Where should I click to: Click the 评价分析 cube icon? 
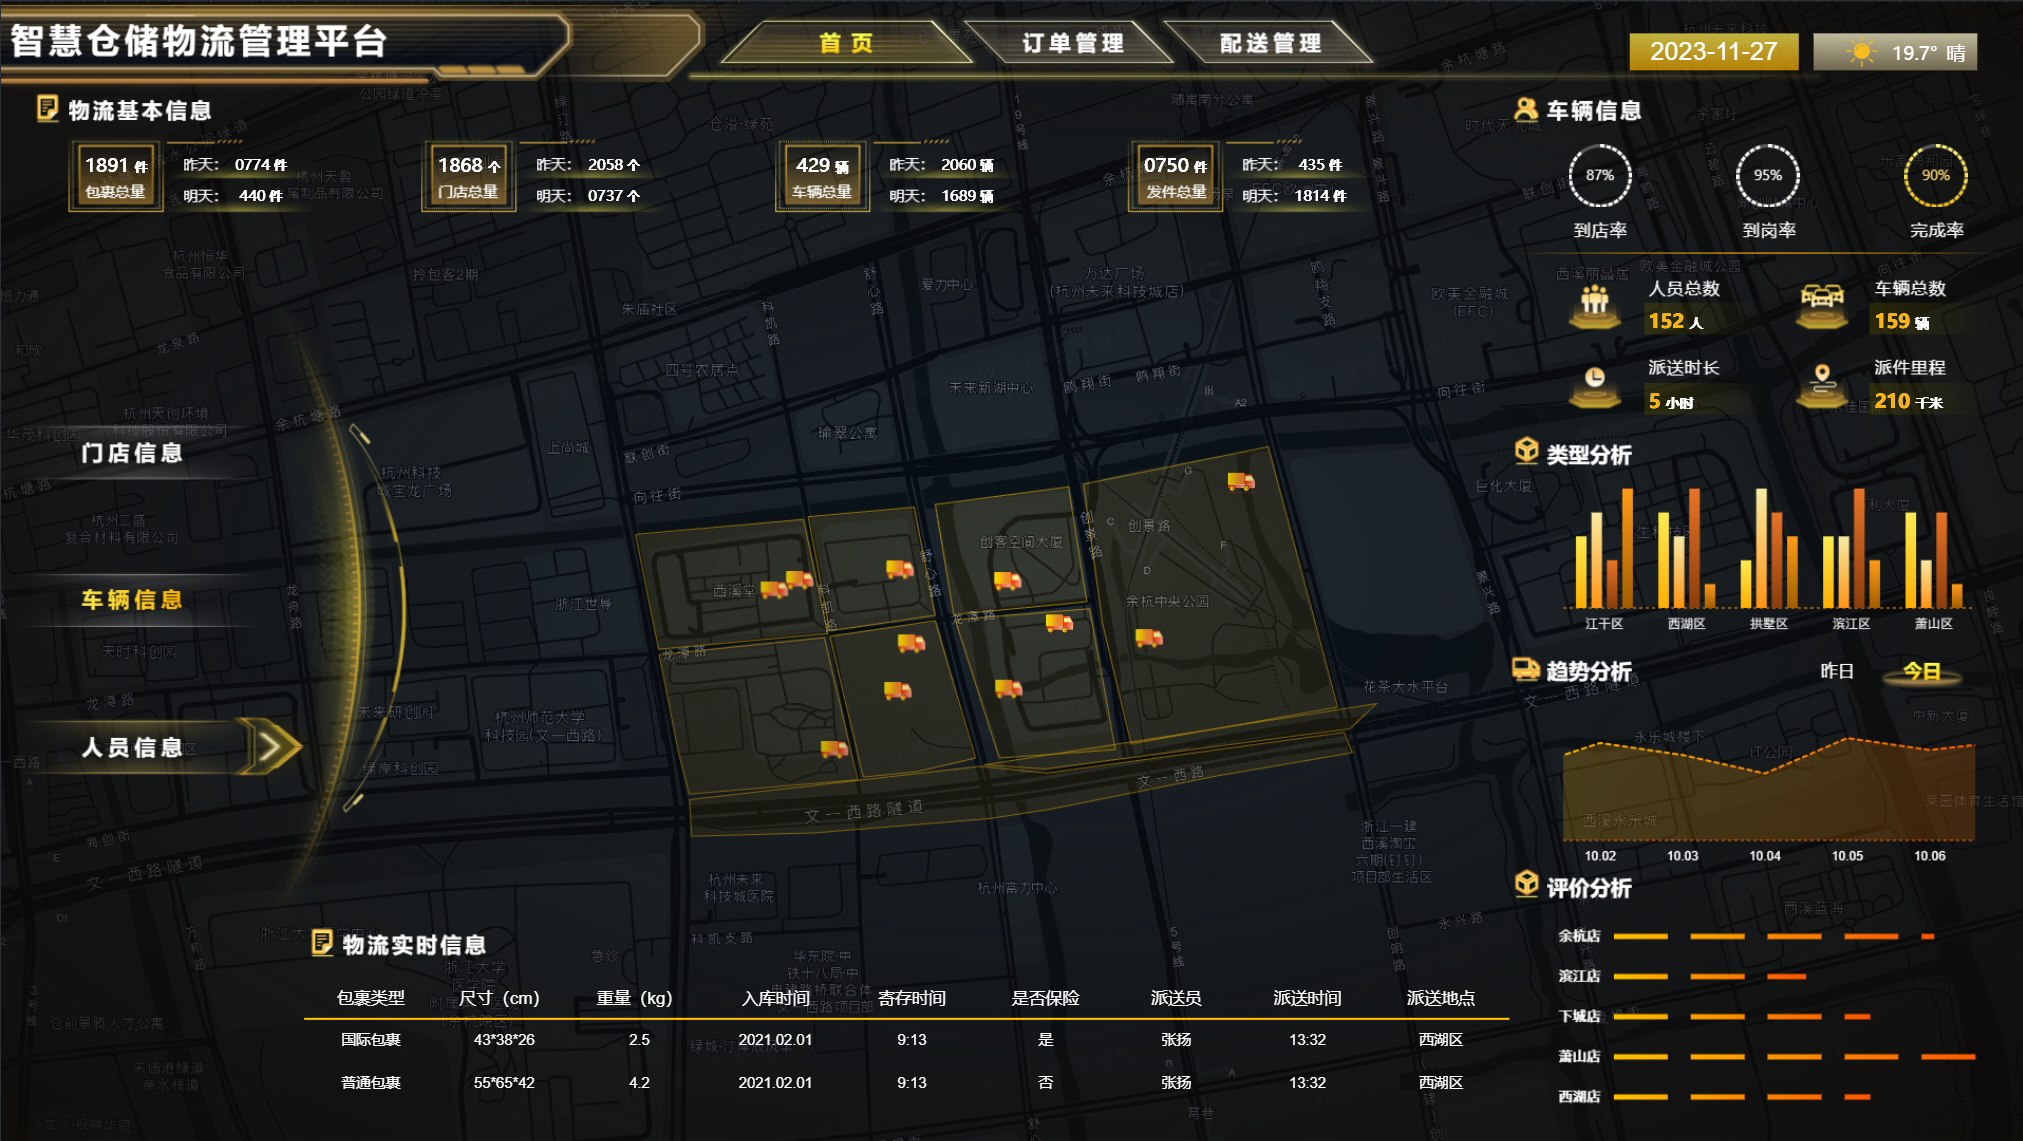click(1526, 884)
